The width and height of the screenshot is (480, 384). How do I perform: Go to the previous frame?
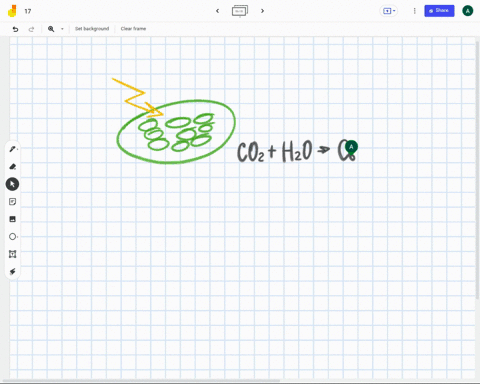(218, 11)
